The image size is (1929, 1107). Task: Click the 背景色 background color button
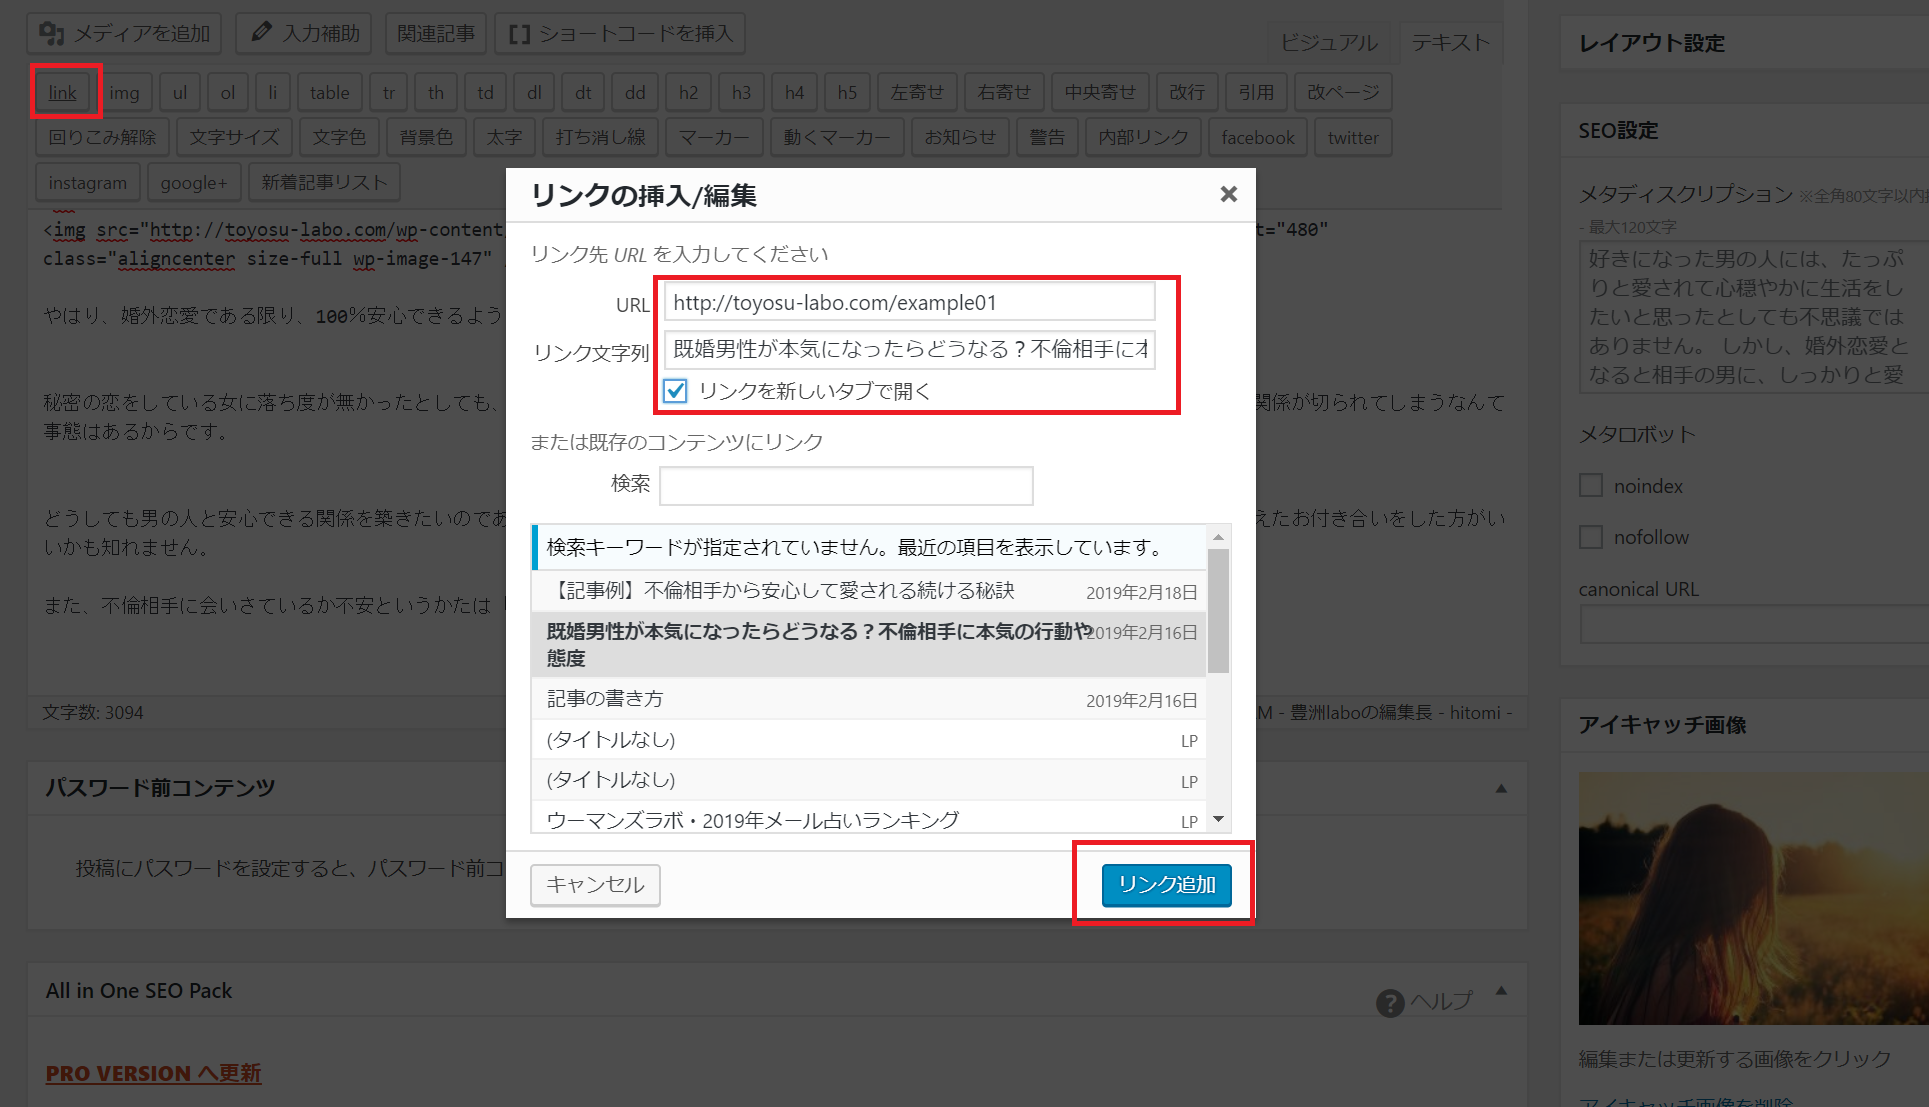(x=426, y=137)
